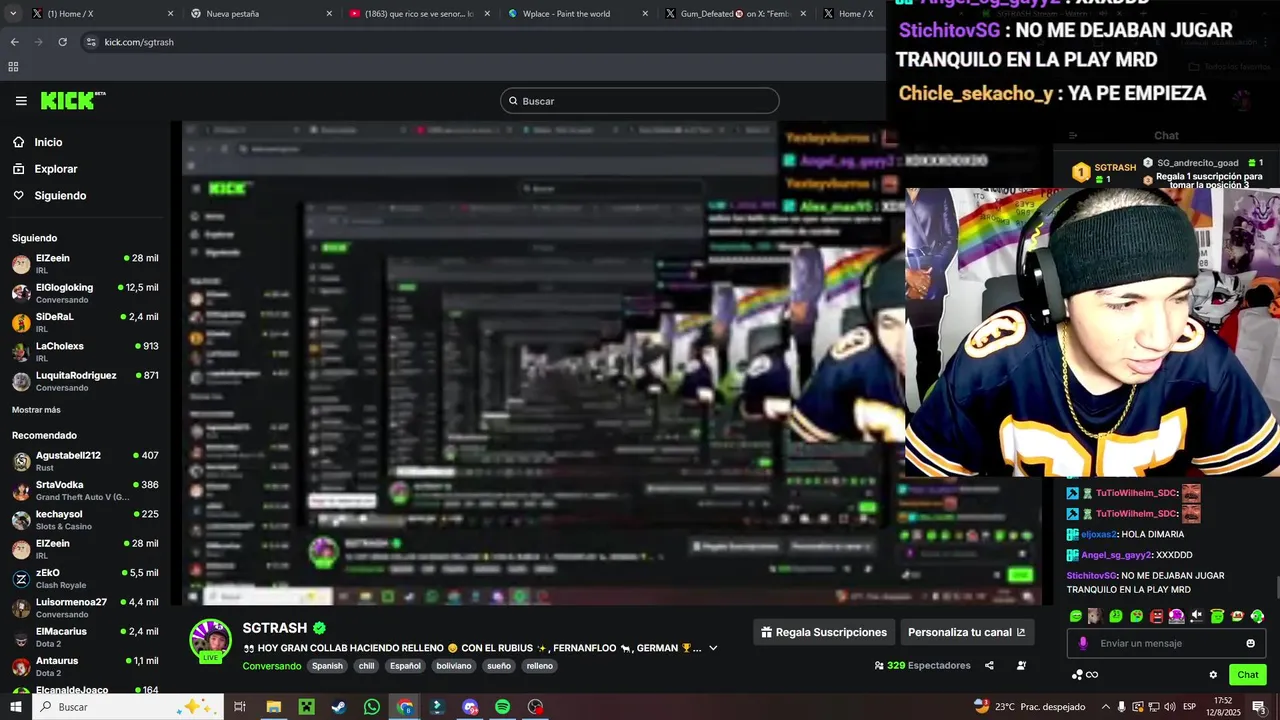Insert the muted speaker emote
The image size is (1280, 720).
(1197, 616)
